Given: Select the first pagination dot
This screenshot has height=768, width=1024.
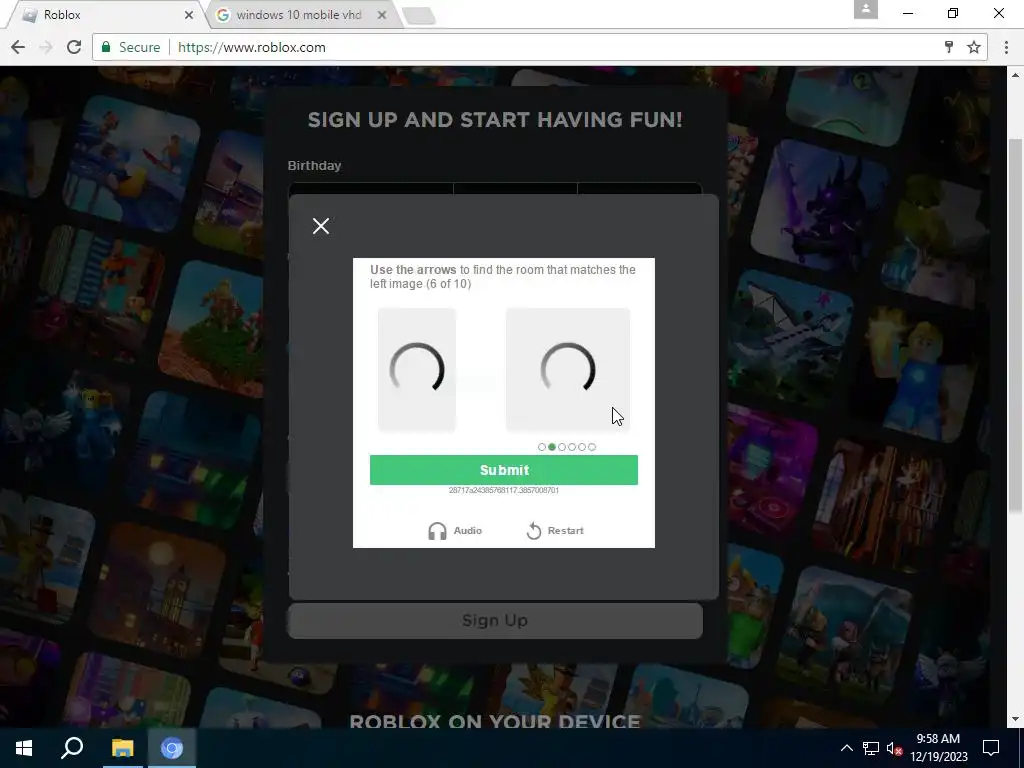Looking at the screenshot, I should [x=541, y=447].
